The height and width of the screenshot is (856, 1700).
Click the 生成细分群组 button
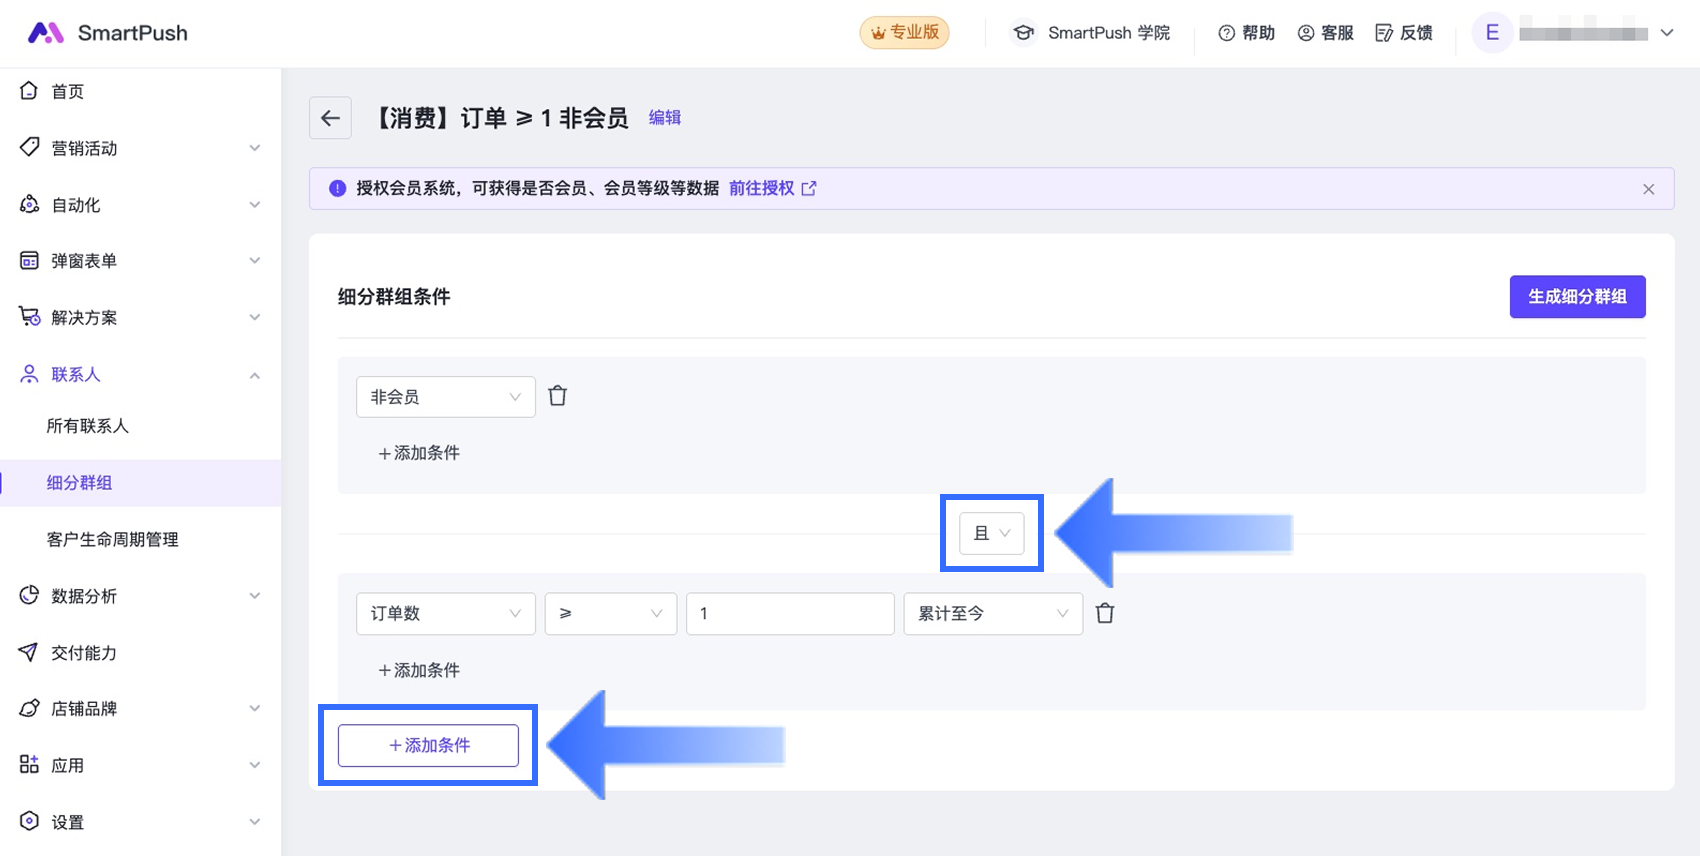pyautogui.click(x=1577, y=297)
